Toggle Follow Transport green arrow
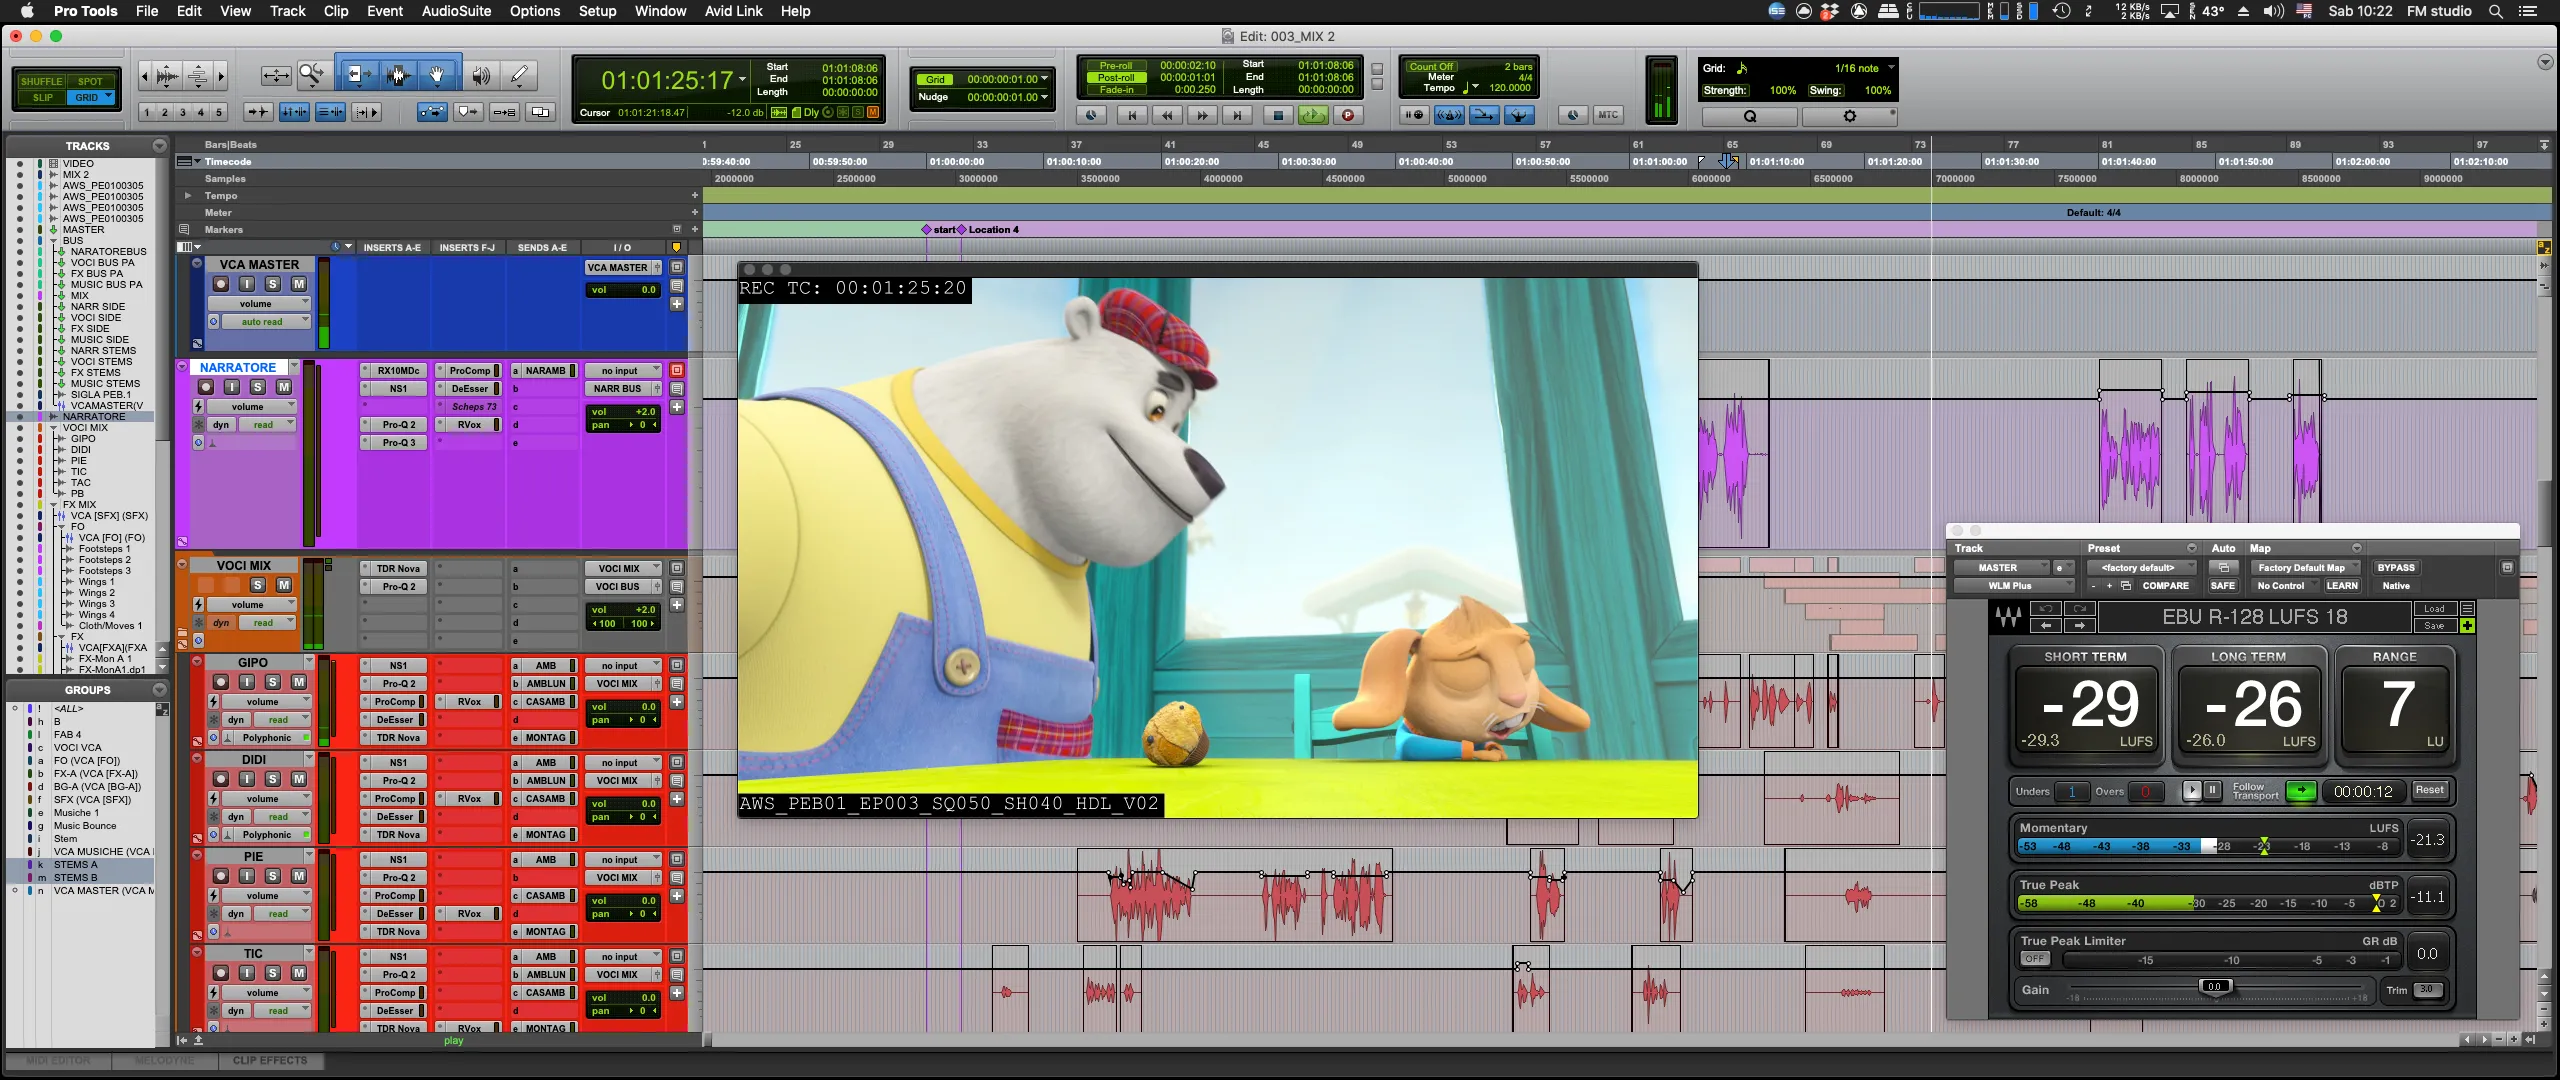This screenshot has height=1080, width=2560. pos(2301,791)
